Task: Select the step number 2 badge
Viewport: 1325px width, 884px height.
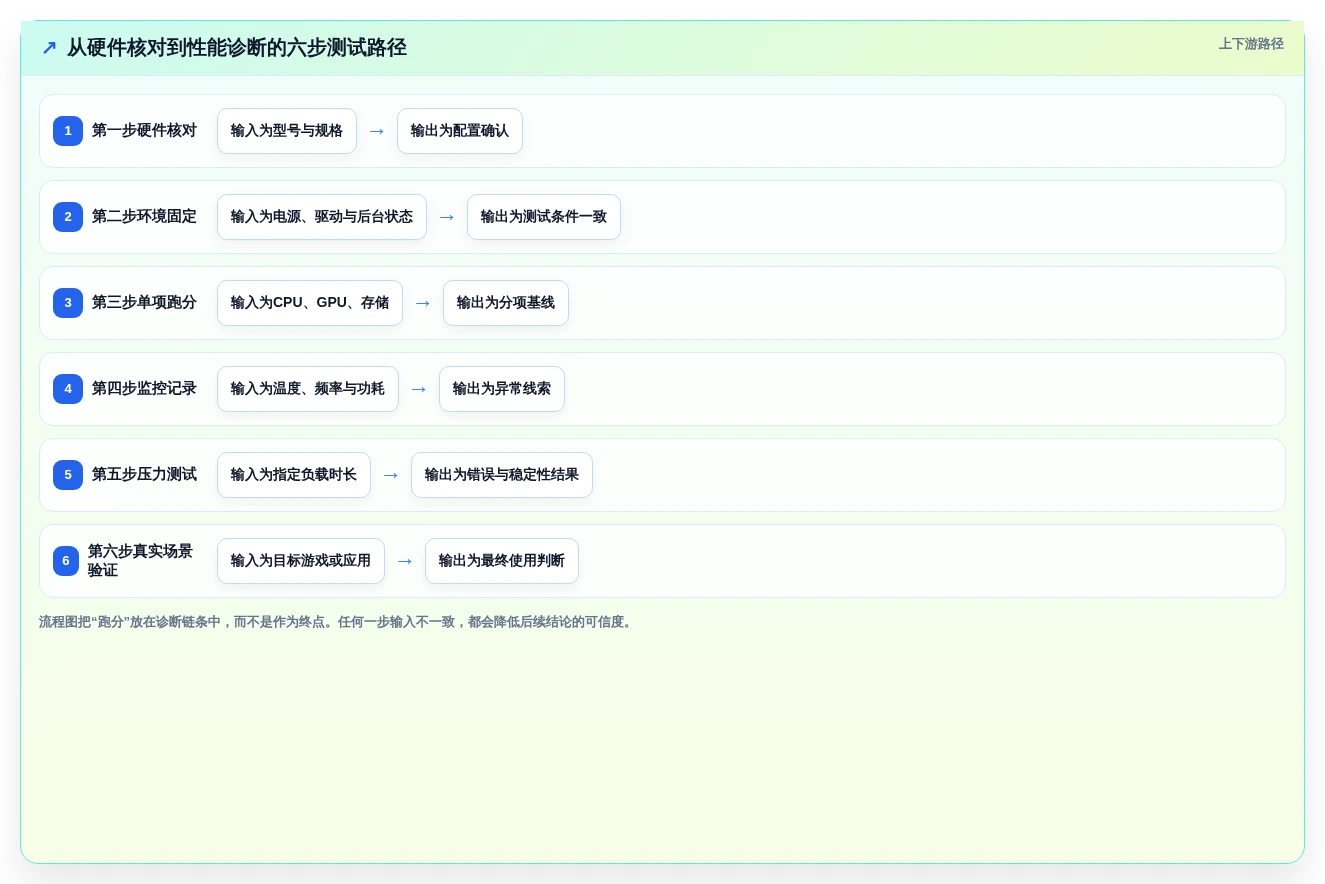Action: tap(68, 217)
